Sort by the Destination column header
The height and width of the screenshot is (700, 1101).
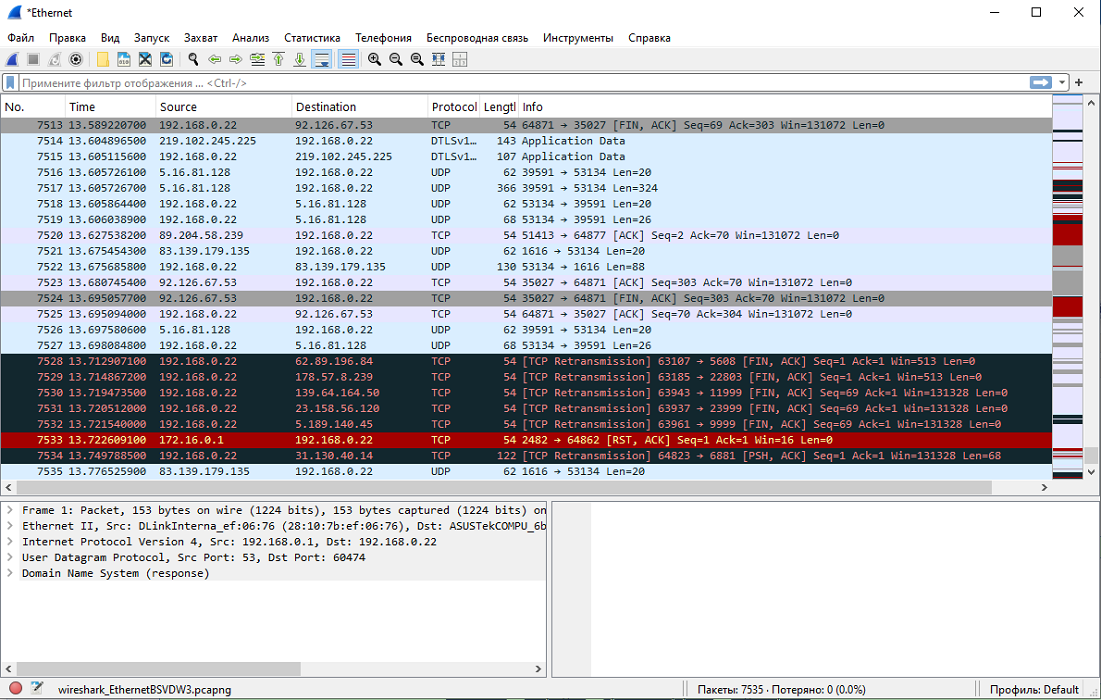(x=360, y=107)
